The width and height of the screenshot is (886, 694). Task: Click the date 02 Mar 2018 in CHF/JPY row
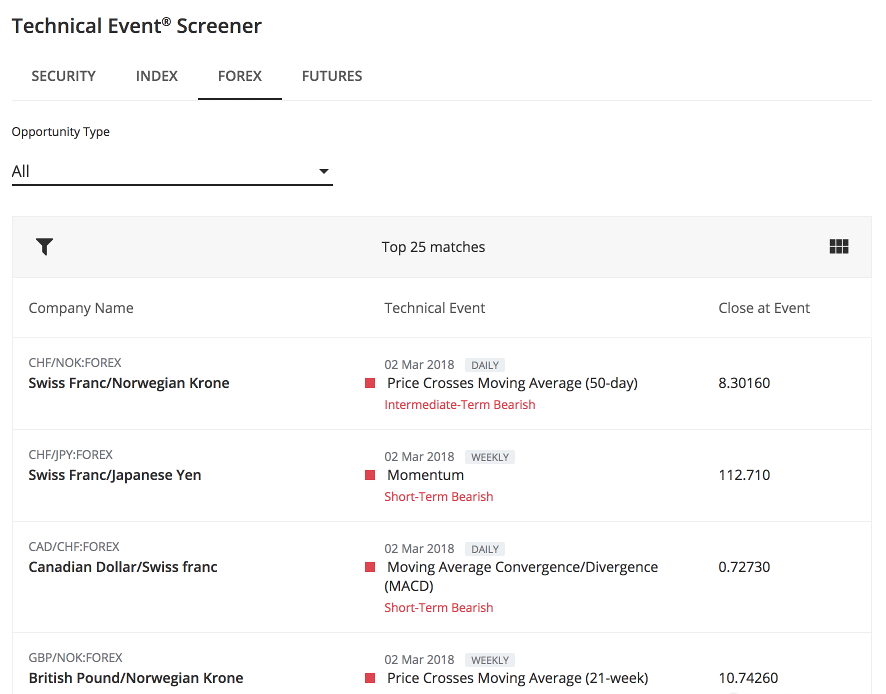pyautogui.click(x=419, y=457)
